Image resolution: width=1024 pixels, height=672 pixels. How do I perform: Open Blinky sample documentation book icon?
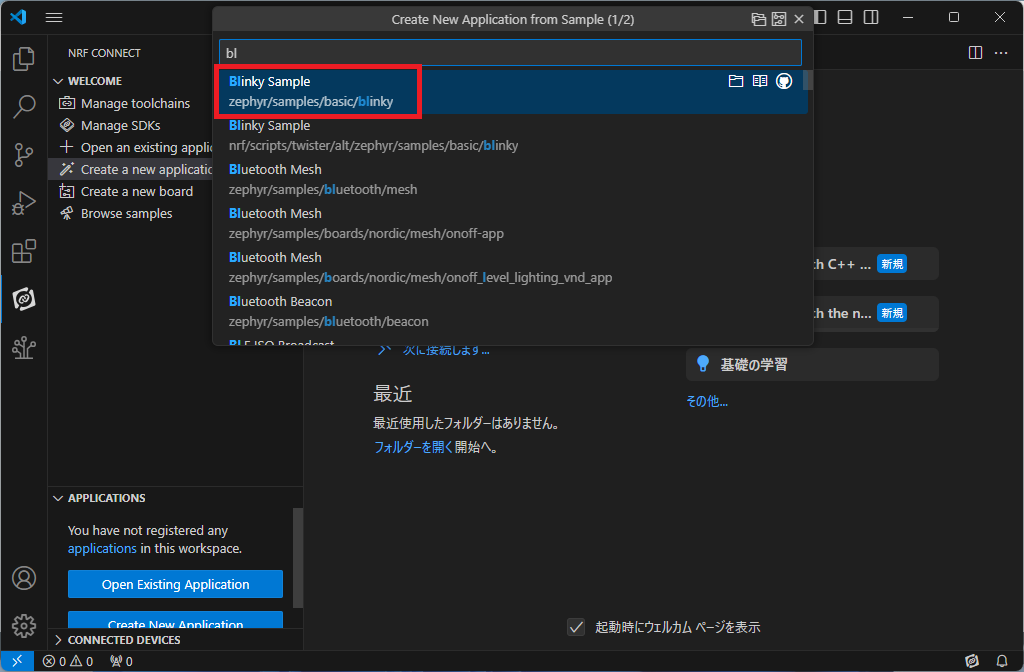[x=760, y=81]
